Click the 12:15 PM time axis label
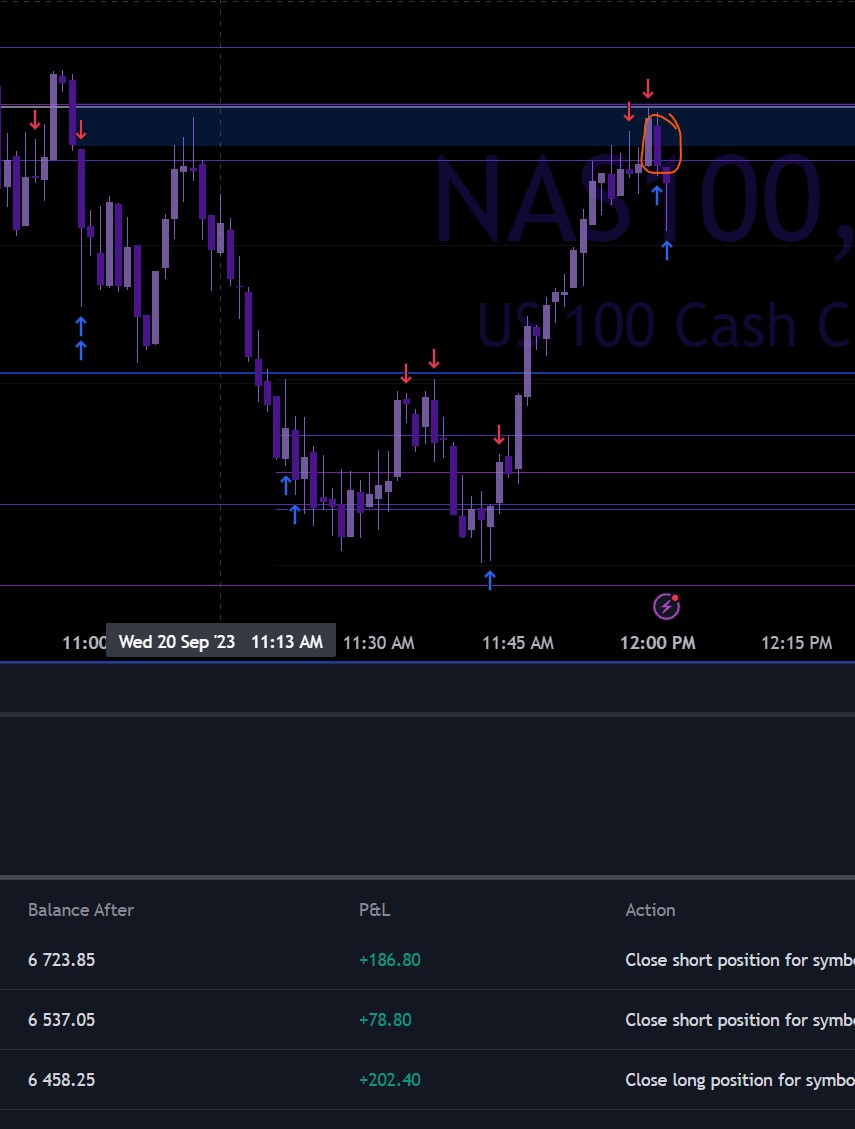The width and height of the screenshot is (855, 1129). (797, 642)
